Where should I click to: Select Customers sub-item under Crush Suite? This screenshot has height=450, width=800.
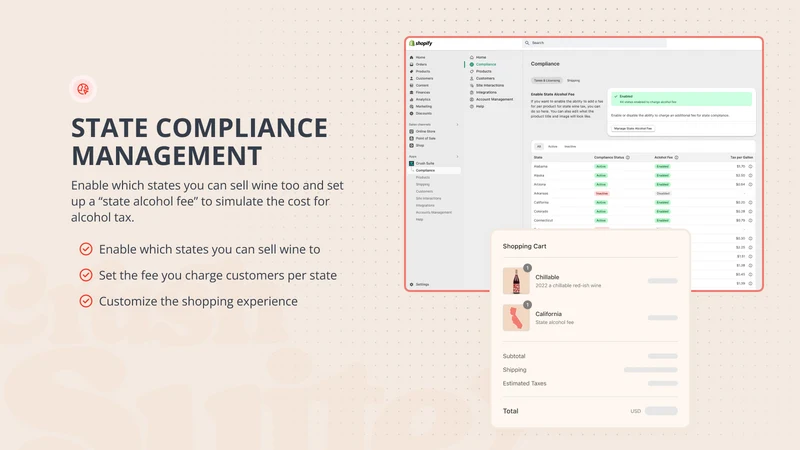[424, 191]
